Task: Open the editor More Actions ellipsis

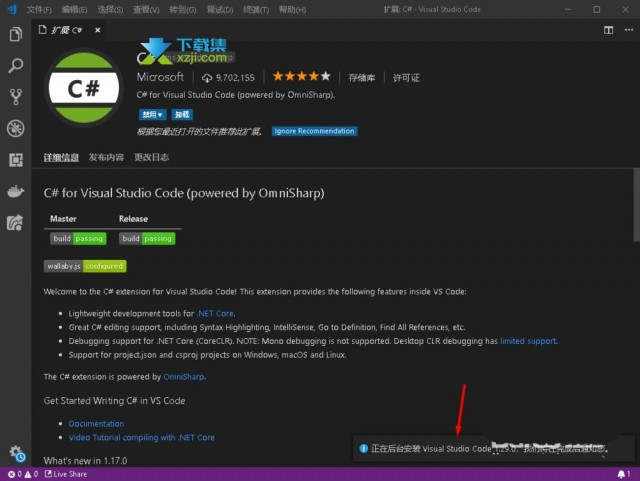Action: 629,30
